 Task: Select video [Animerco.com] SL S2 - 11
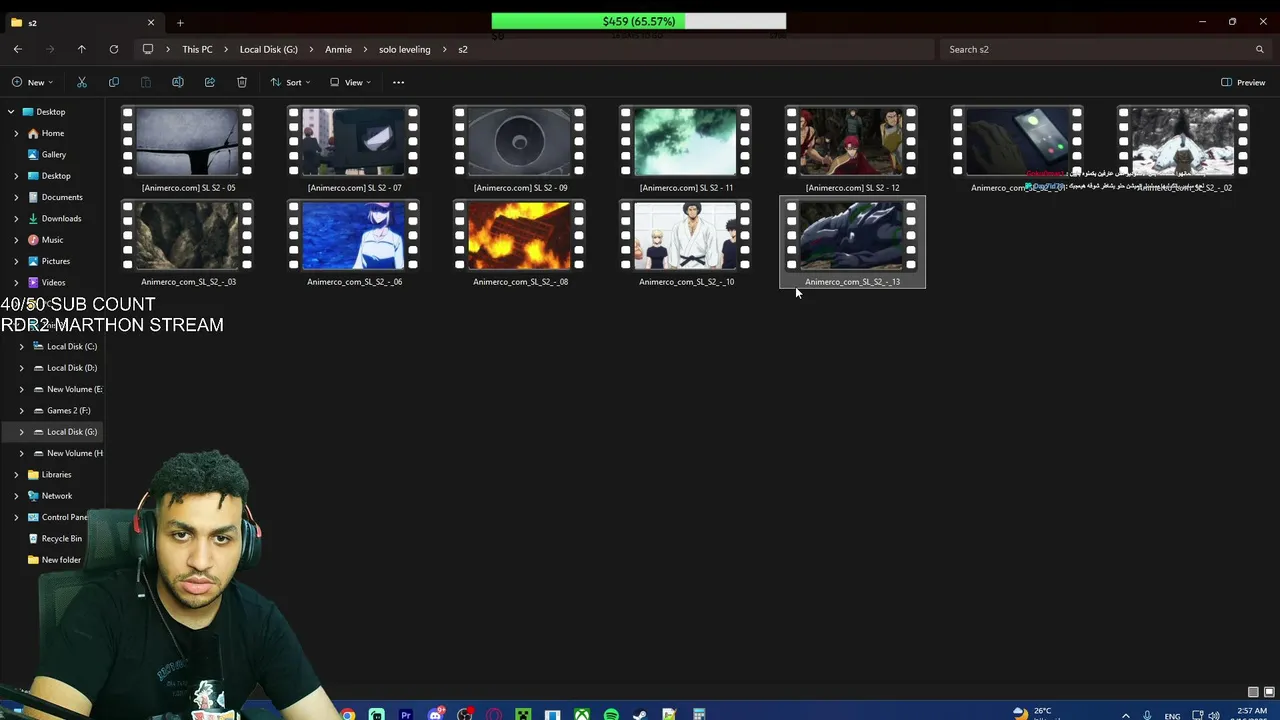tap(686, 149)
